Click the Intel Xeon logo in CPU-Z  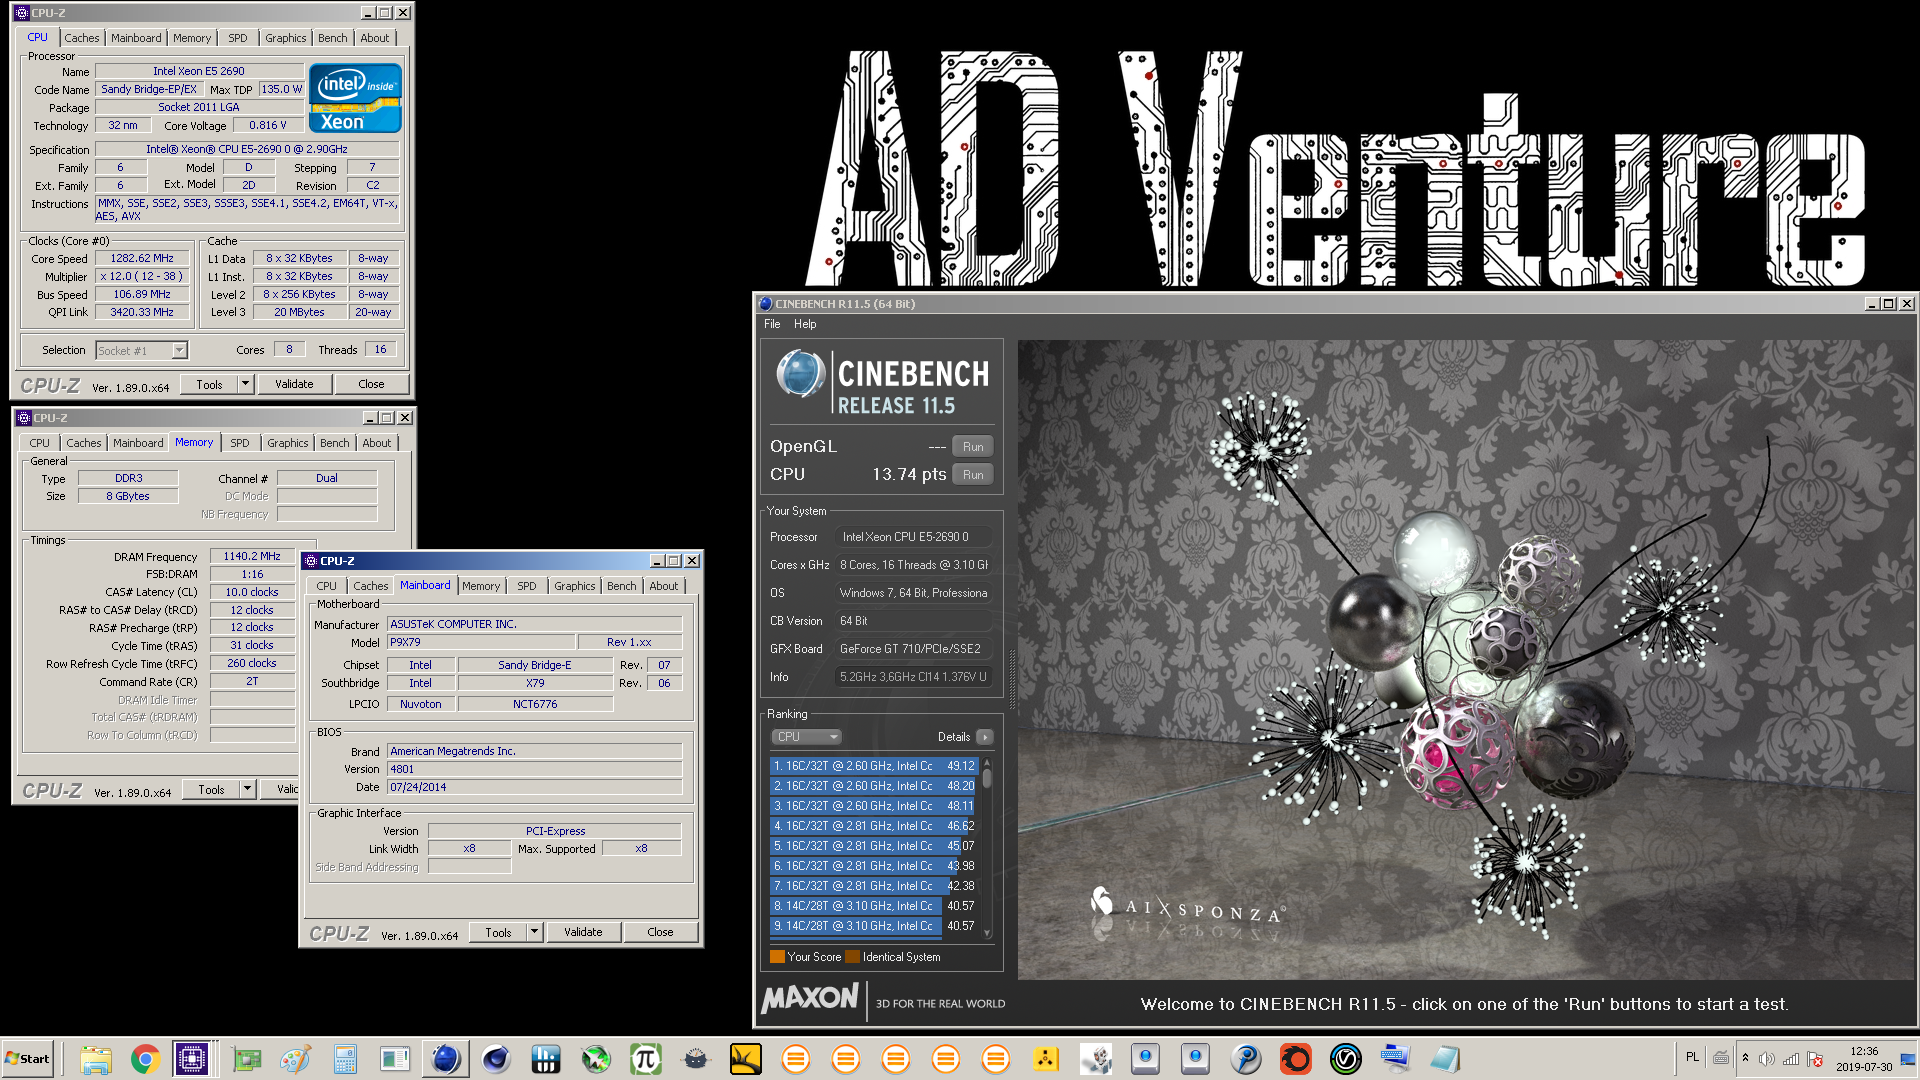point(355,98)
